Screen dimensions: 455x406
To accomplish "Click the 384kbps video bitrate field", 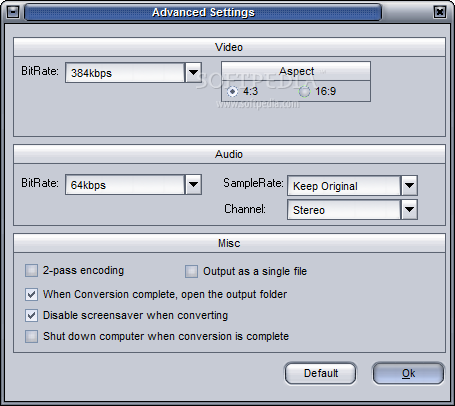I will (x=125, y=73).
